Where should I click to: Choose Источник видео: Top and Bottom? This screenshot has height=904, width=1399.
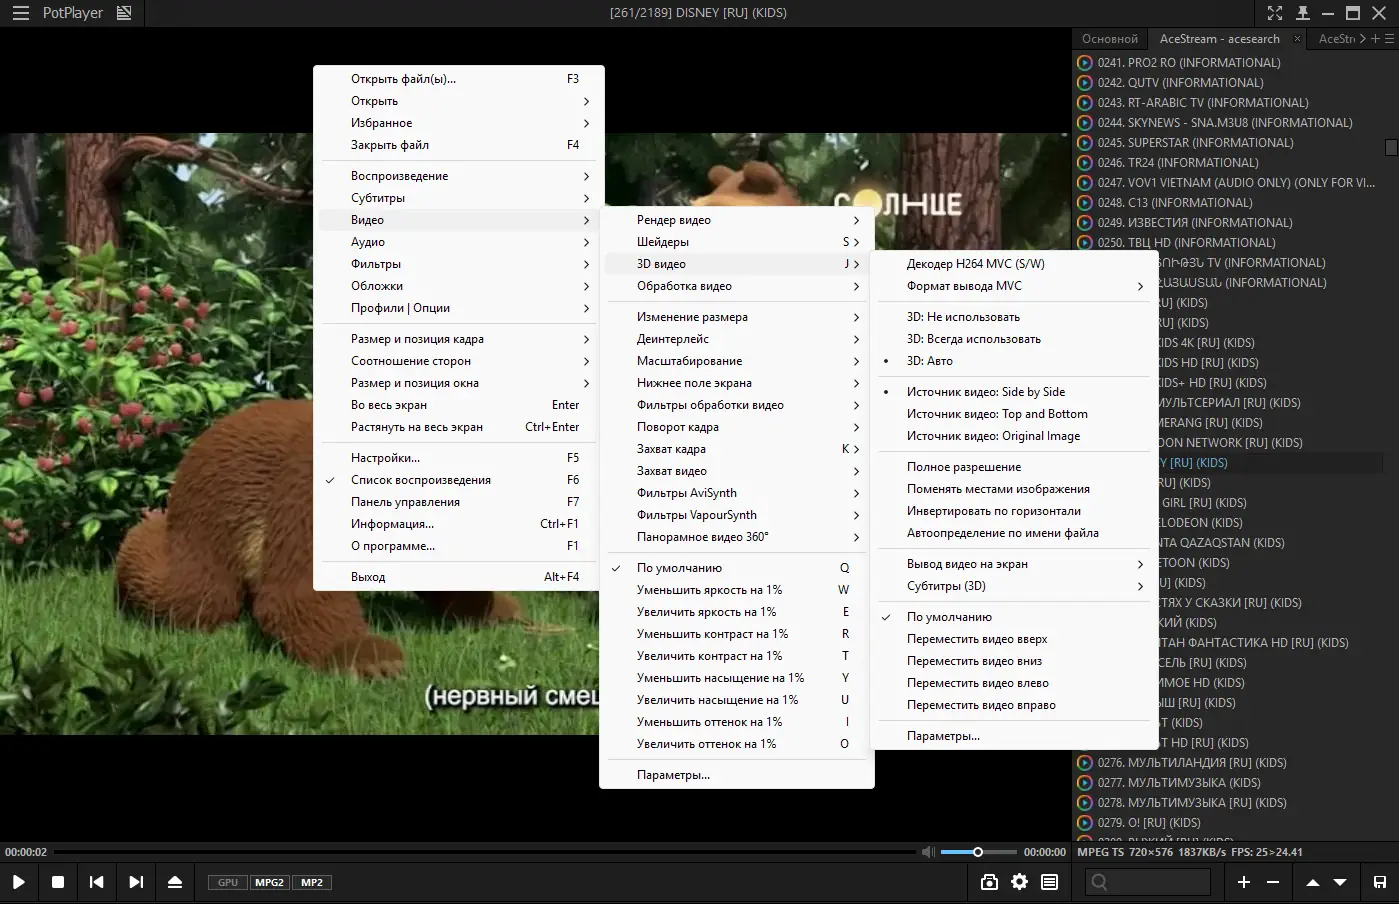pos(1013,414)
